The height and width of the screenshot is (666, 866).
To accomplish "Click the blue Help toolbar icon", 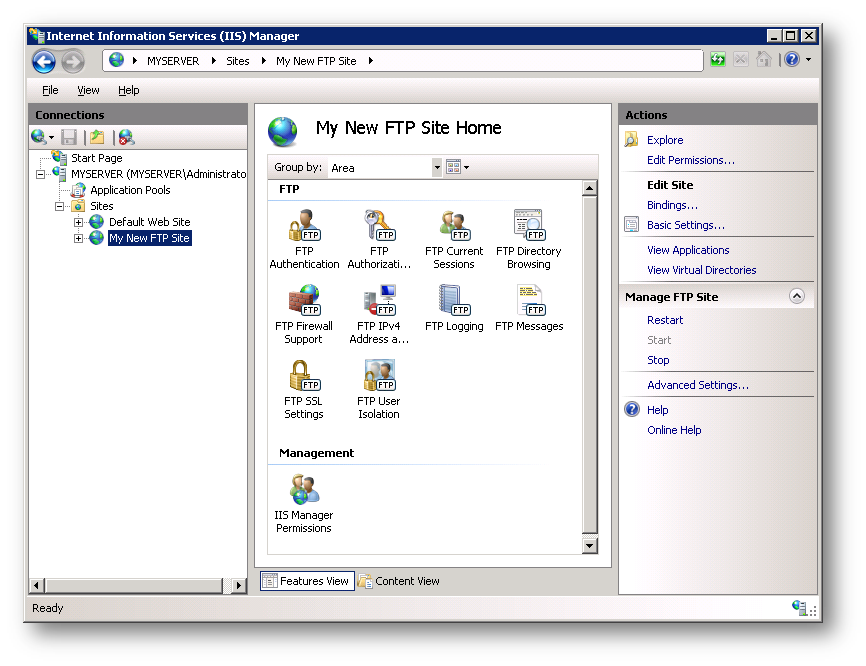I will [792, 59].
